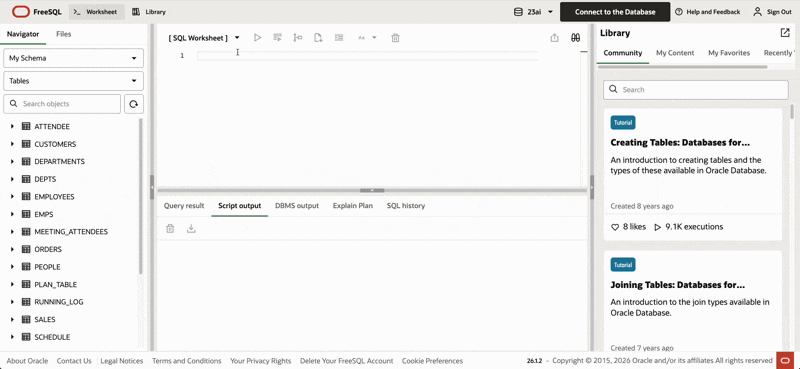800x369 pixels.
Task: Click the ORDERS table icon
Action: click(26, 250)
